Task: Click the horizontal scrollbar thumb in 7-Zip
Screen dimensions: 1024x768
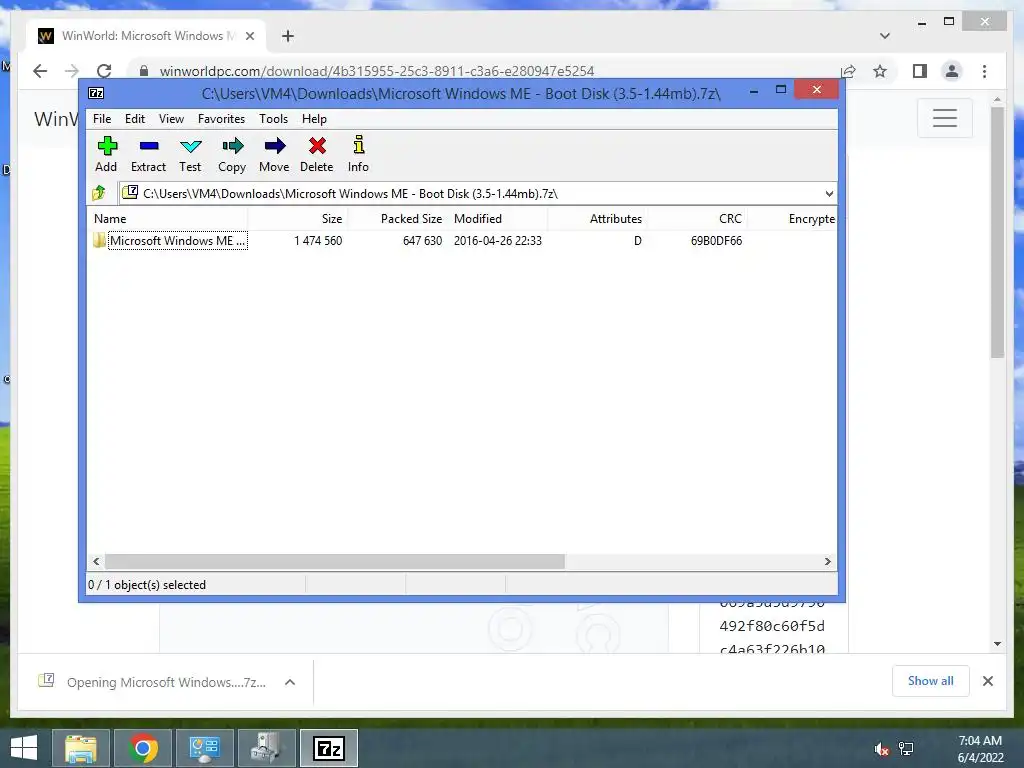Action: tap(334, 561)
